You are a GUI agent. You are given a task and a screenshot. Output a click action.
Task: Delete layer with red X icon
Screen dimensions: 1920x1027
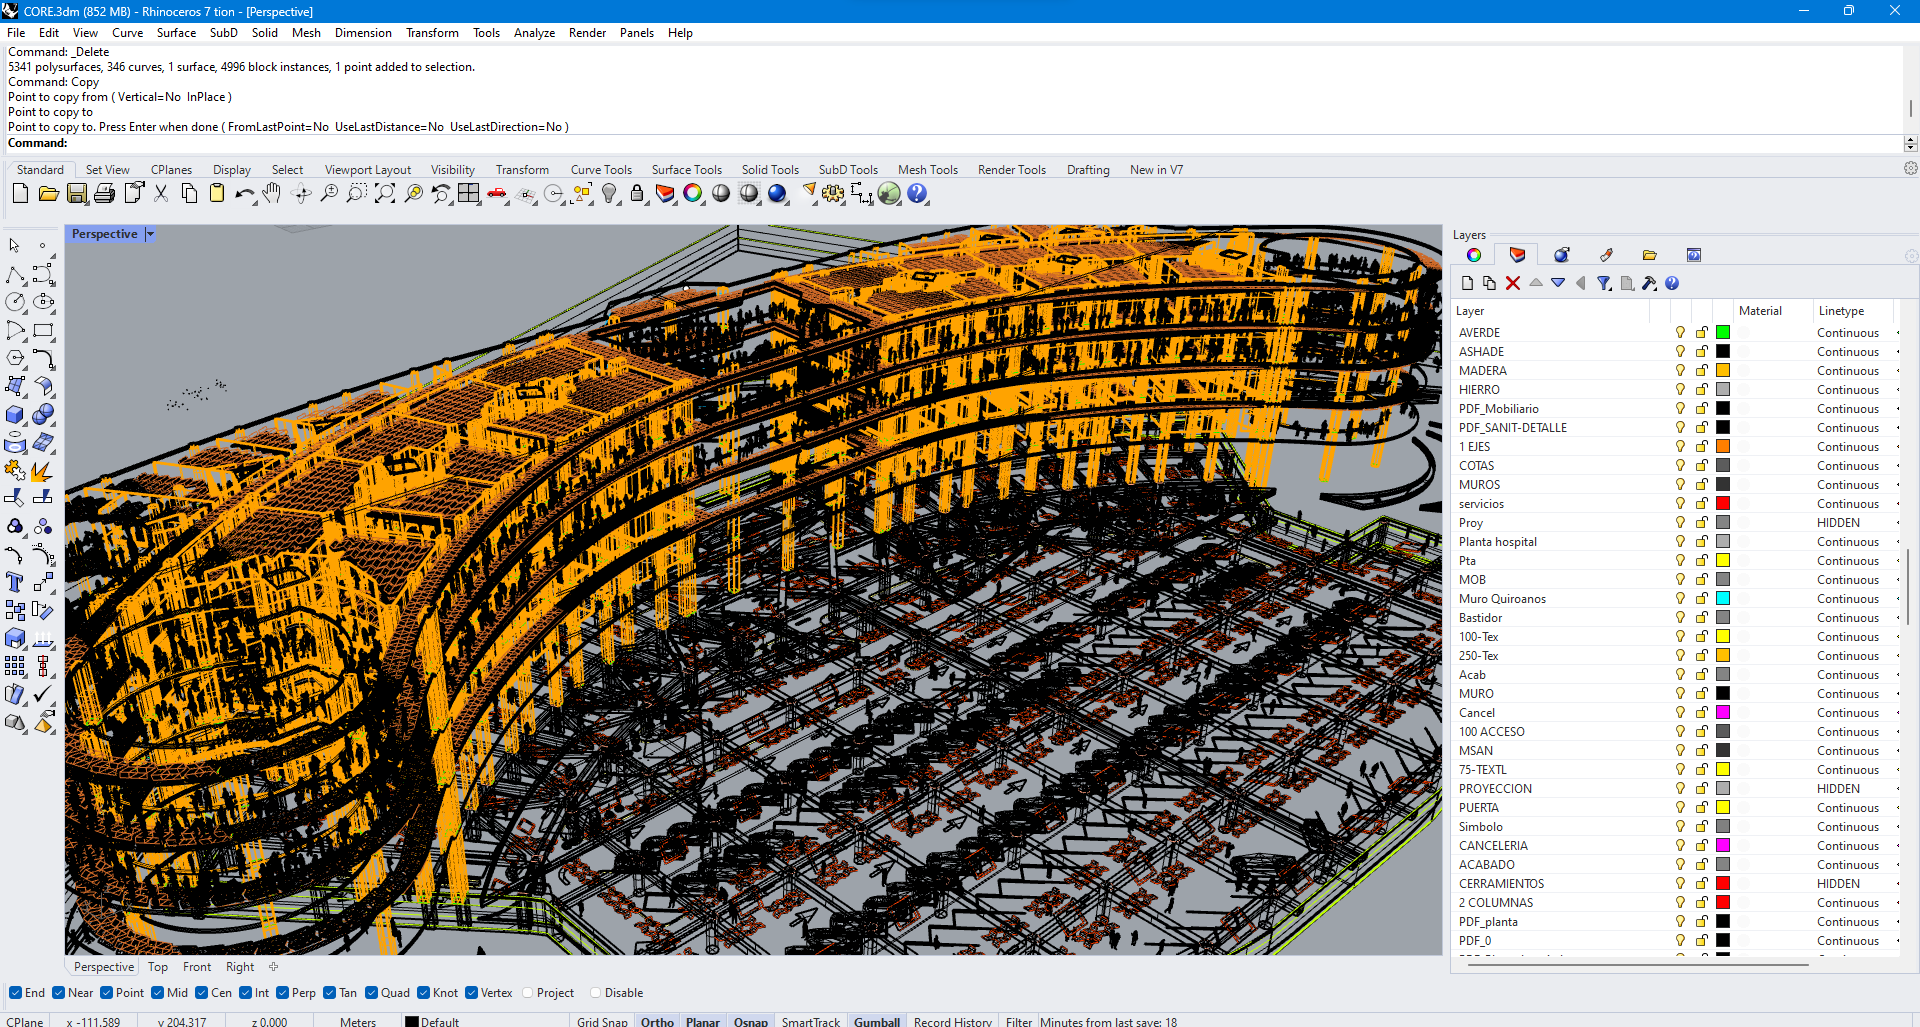click(1513, 284)
